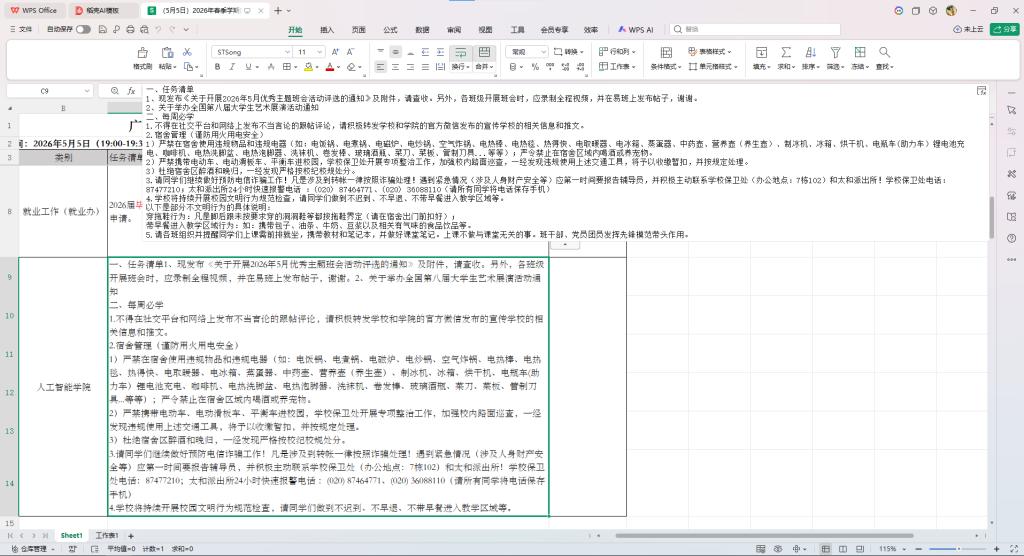The height and width of the screenshot is (556, 1024).
Task: Set vertical alignment to middle
Action: 396,52
